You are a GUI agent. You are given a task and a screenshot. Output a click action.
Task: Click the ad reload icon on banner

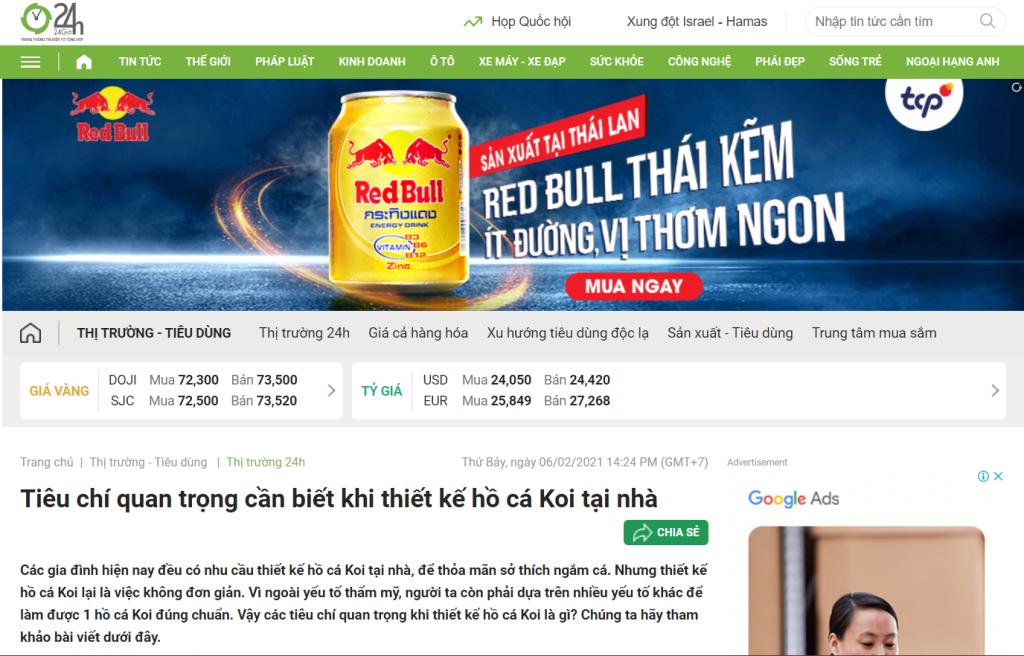(x=1016, y=87)
